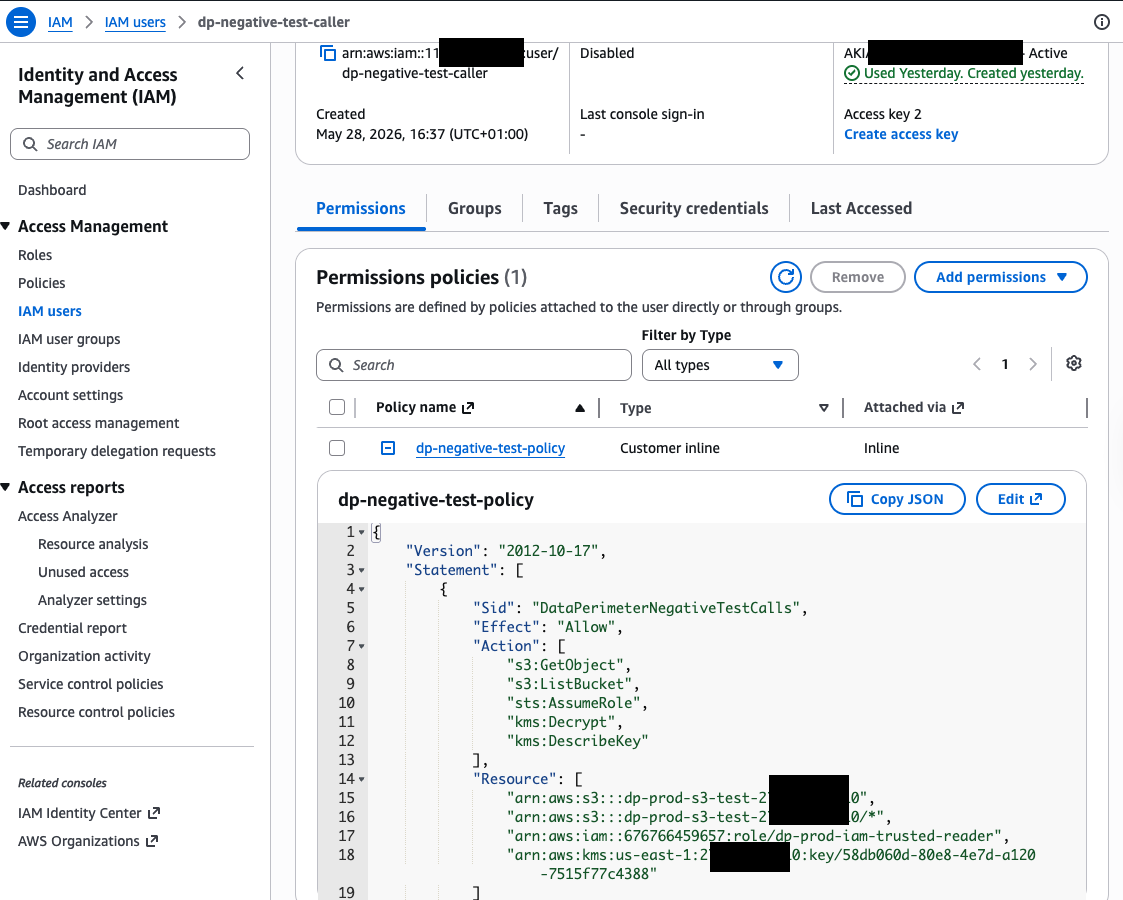This screenshot has width=1123, height=900.
Task: Open table preferences gear icon
Action: pyautogui.click(x=1073, y=364)
